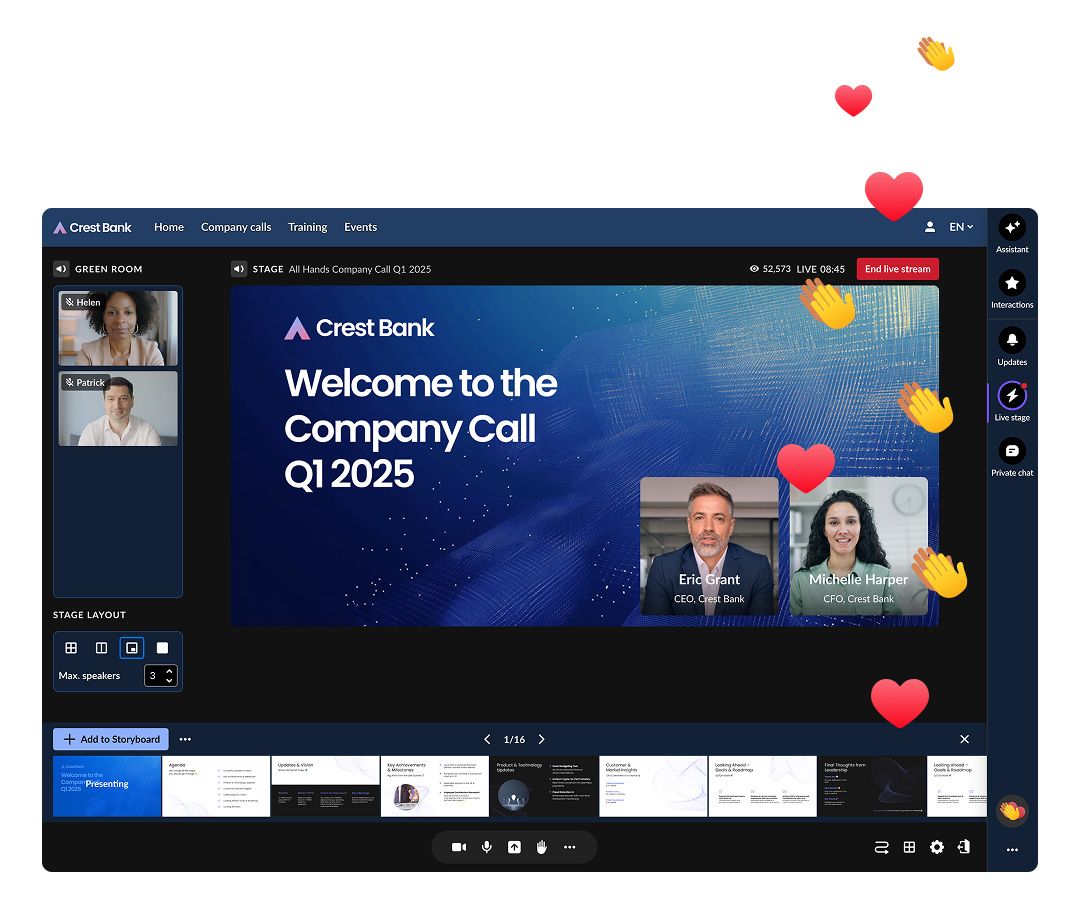Open the Assistant panel icon
This screenshot has width=1080, height=921.
point(1012,228)
